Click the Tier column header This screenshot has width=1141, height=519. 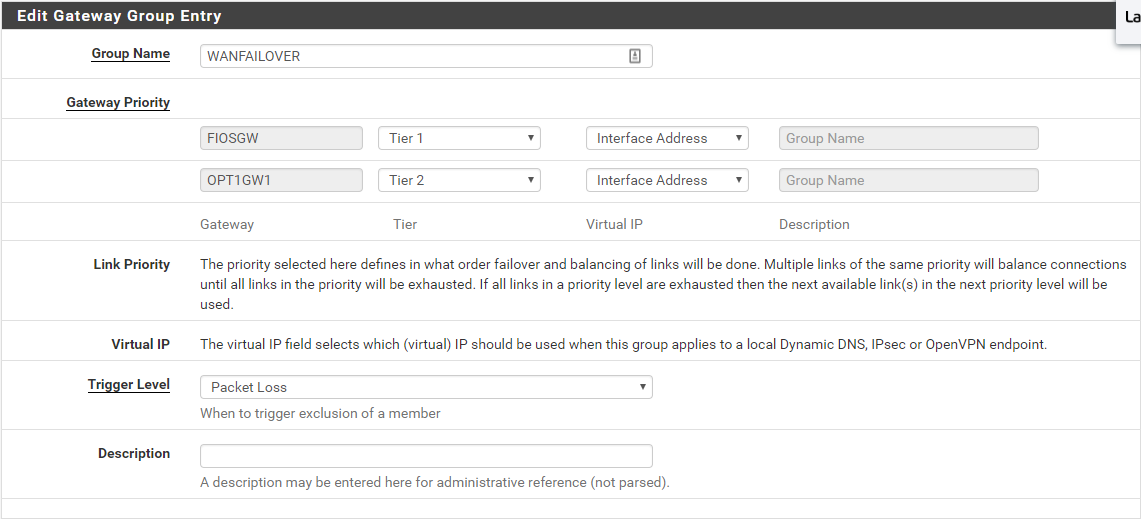coord(405,224)
